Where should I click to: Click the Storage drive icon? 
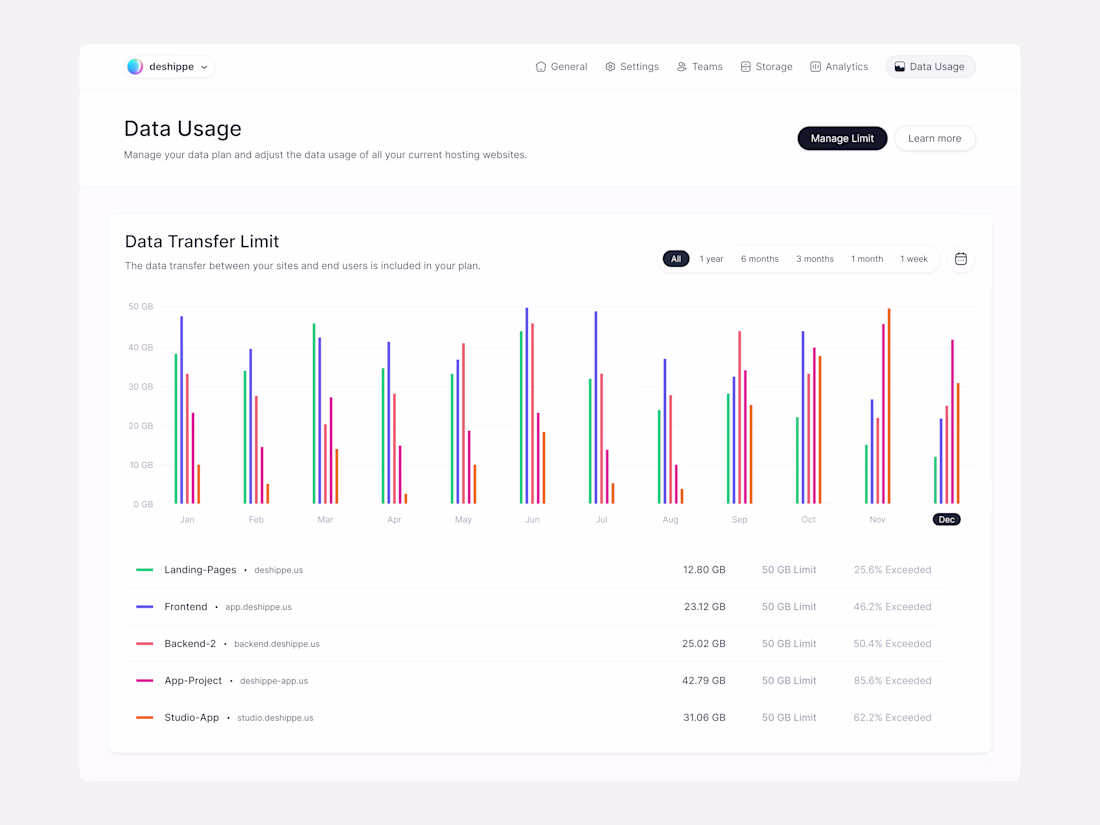[746, 67]
